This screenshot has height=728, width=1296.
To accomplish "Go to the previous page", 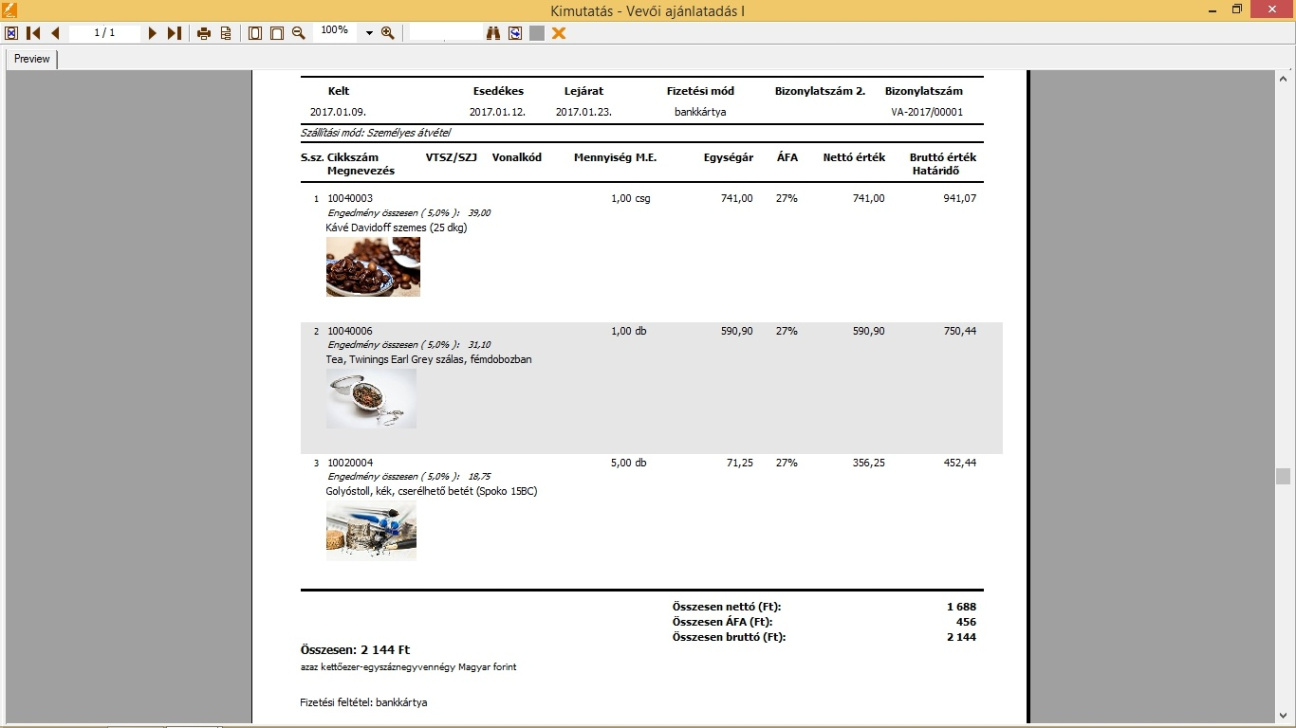I will click(x=55, y=33).
